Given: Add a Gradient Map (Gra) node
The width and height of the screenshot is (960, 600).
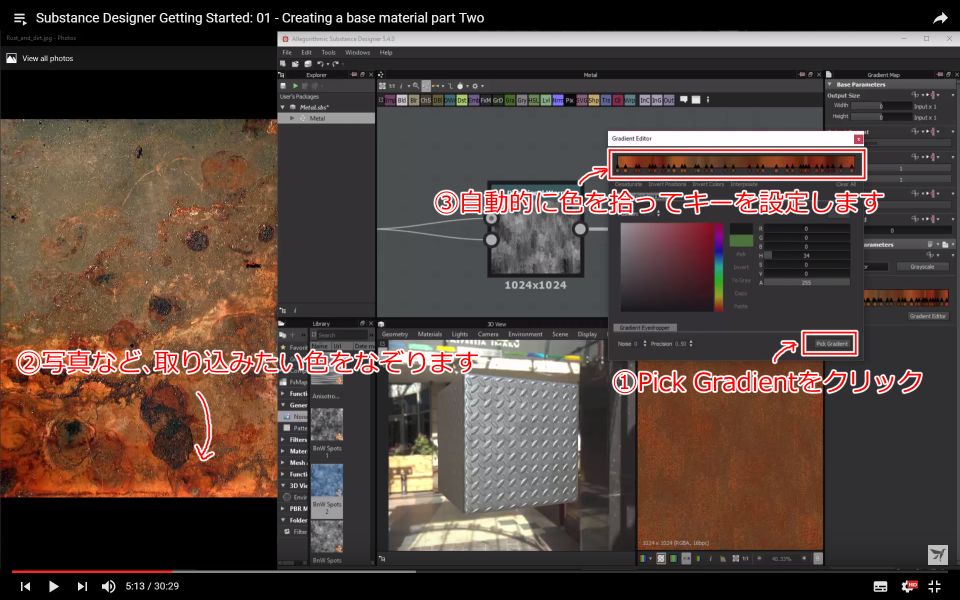Looking at the screenshot, I should tap(510, 100).
